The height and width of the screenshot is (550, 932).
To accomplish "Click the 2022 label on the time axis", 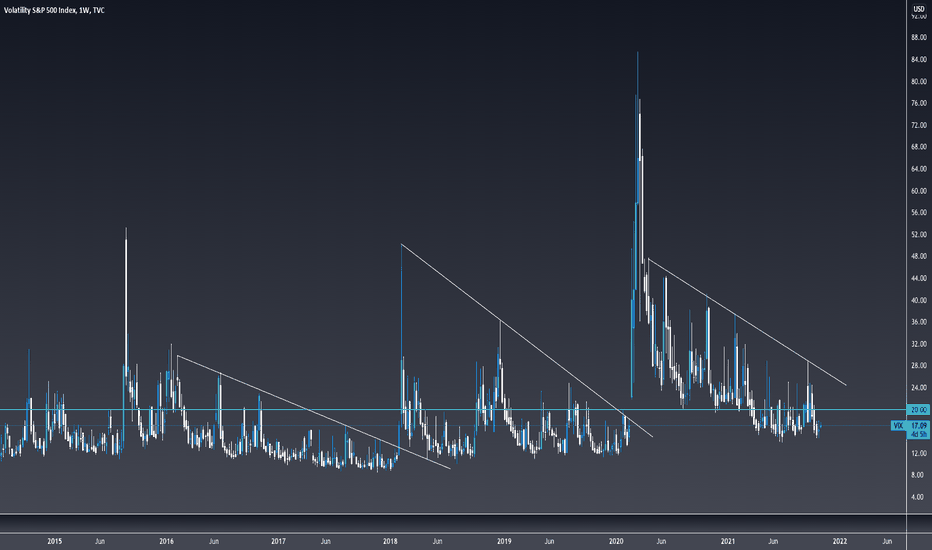I will 840,541.
